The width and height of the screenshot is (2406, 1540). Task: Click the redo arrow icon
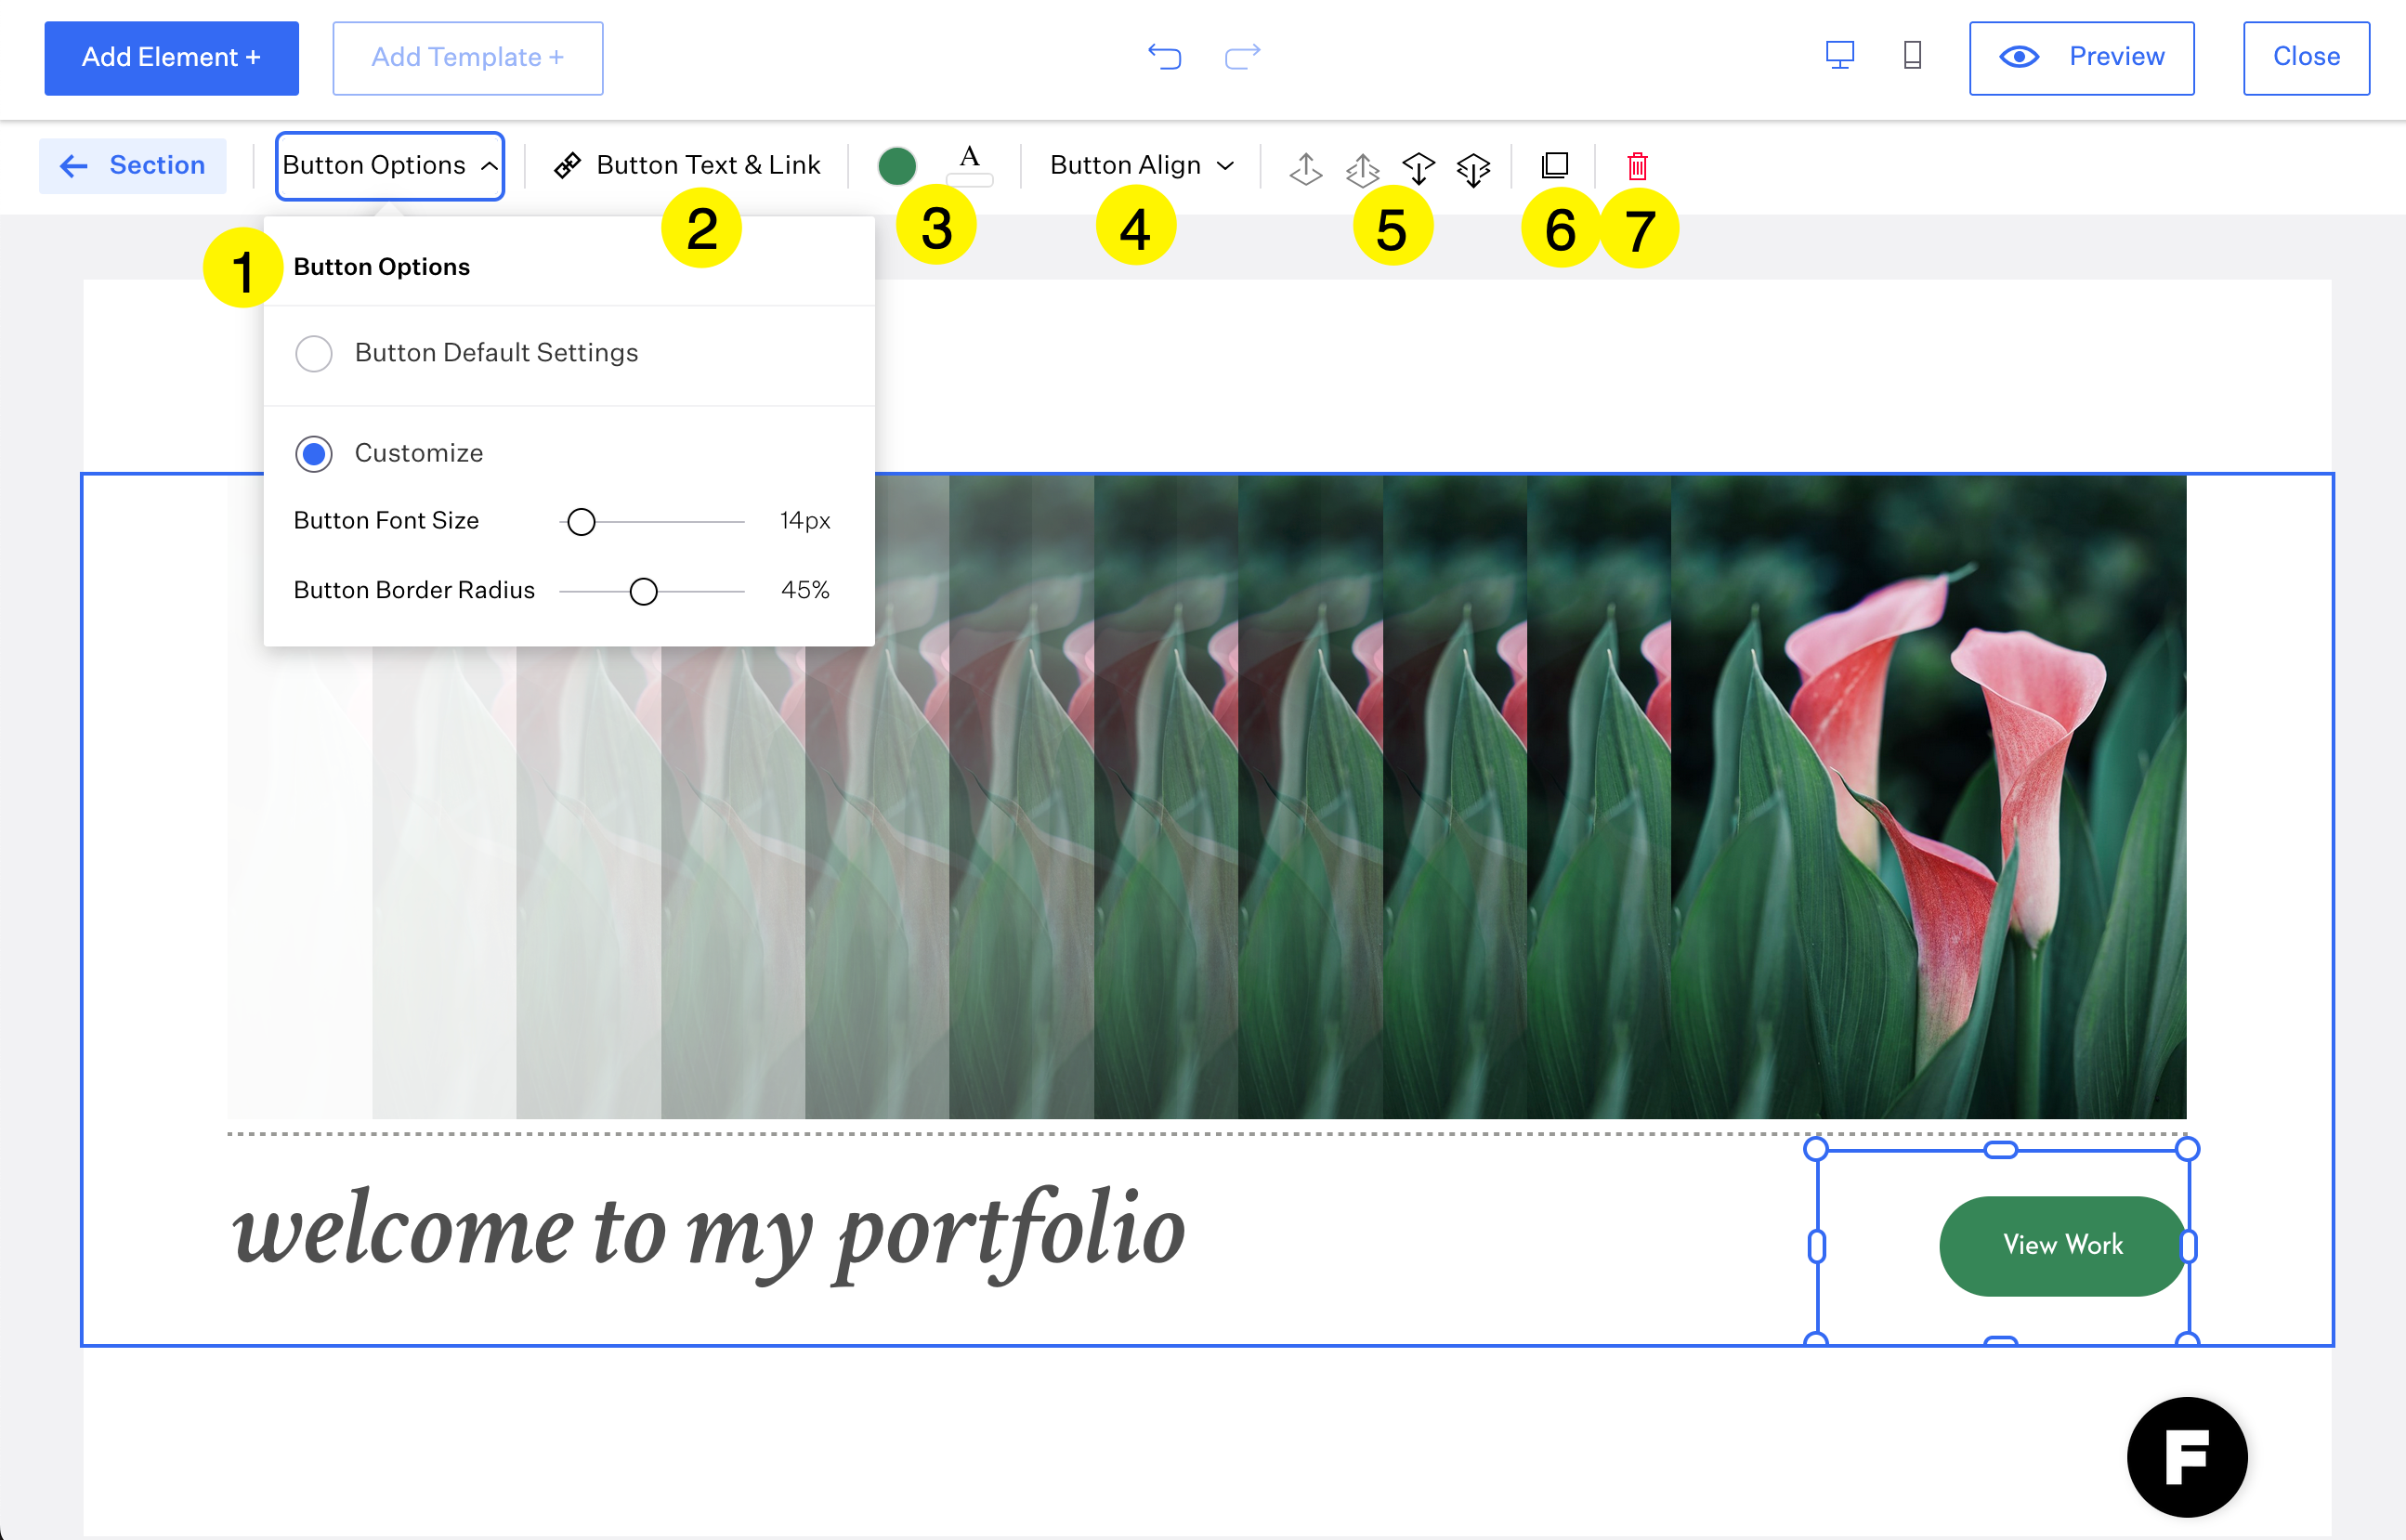click(1242, 56)
